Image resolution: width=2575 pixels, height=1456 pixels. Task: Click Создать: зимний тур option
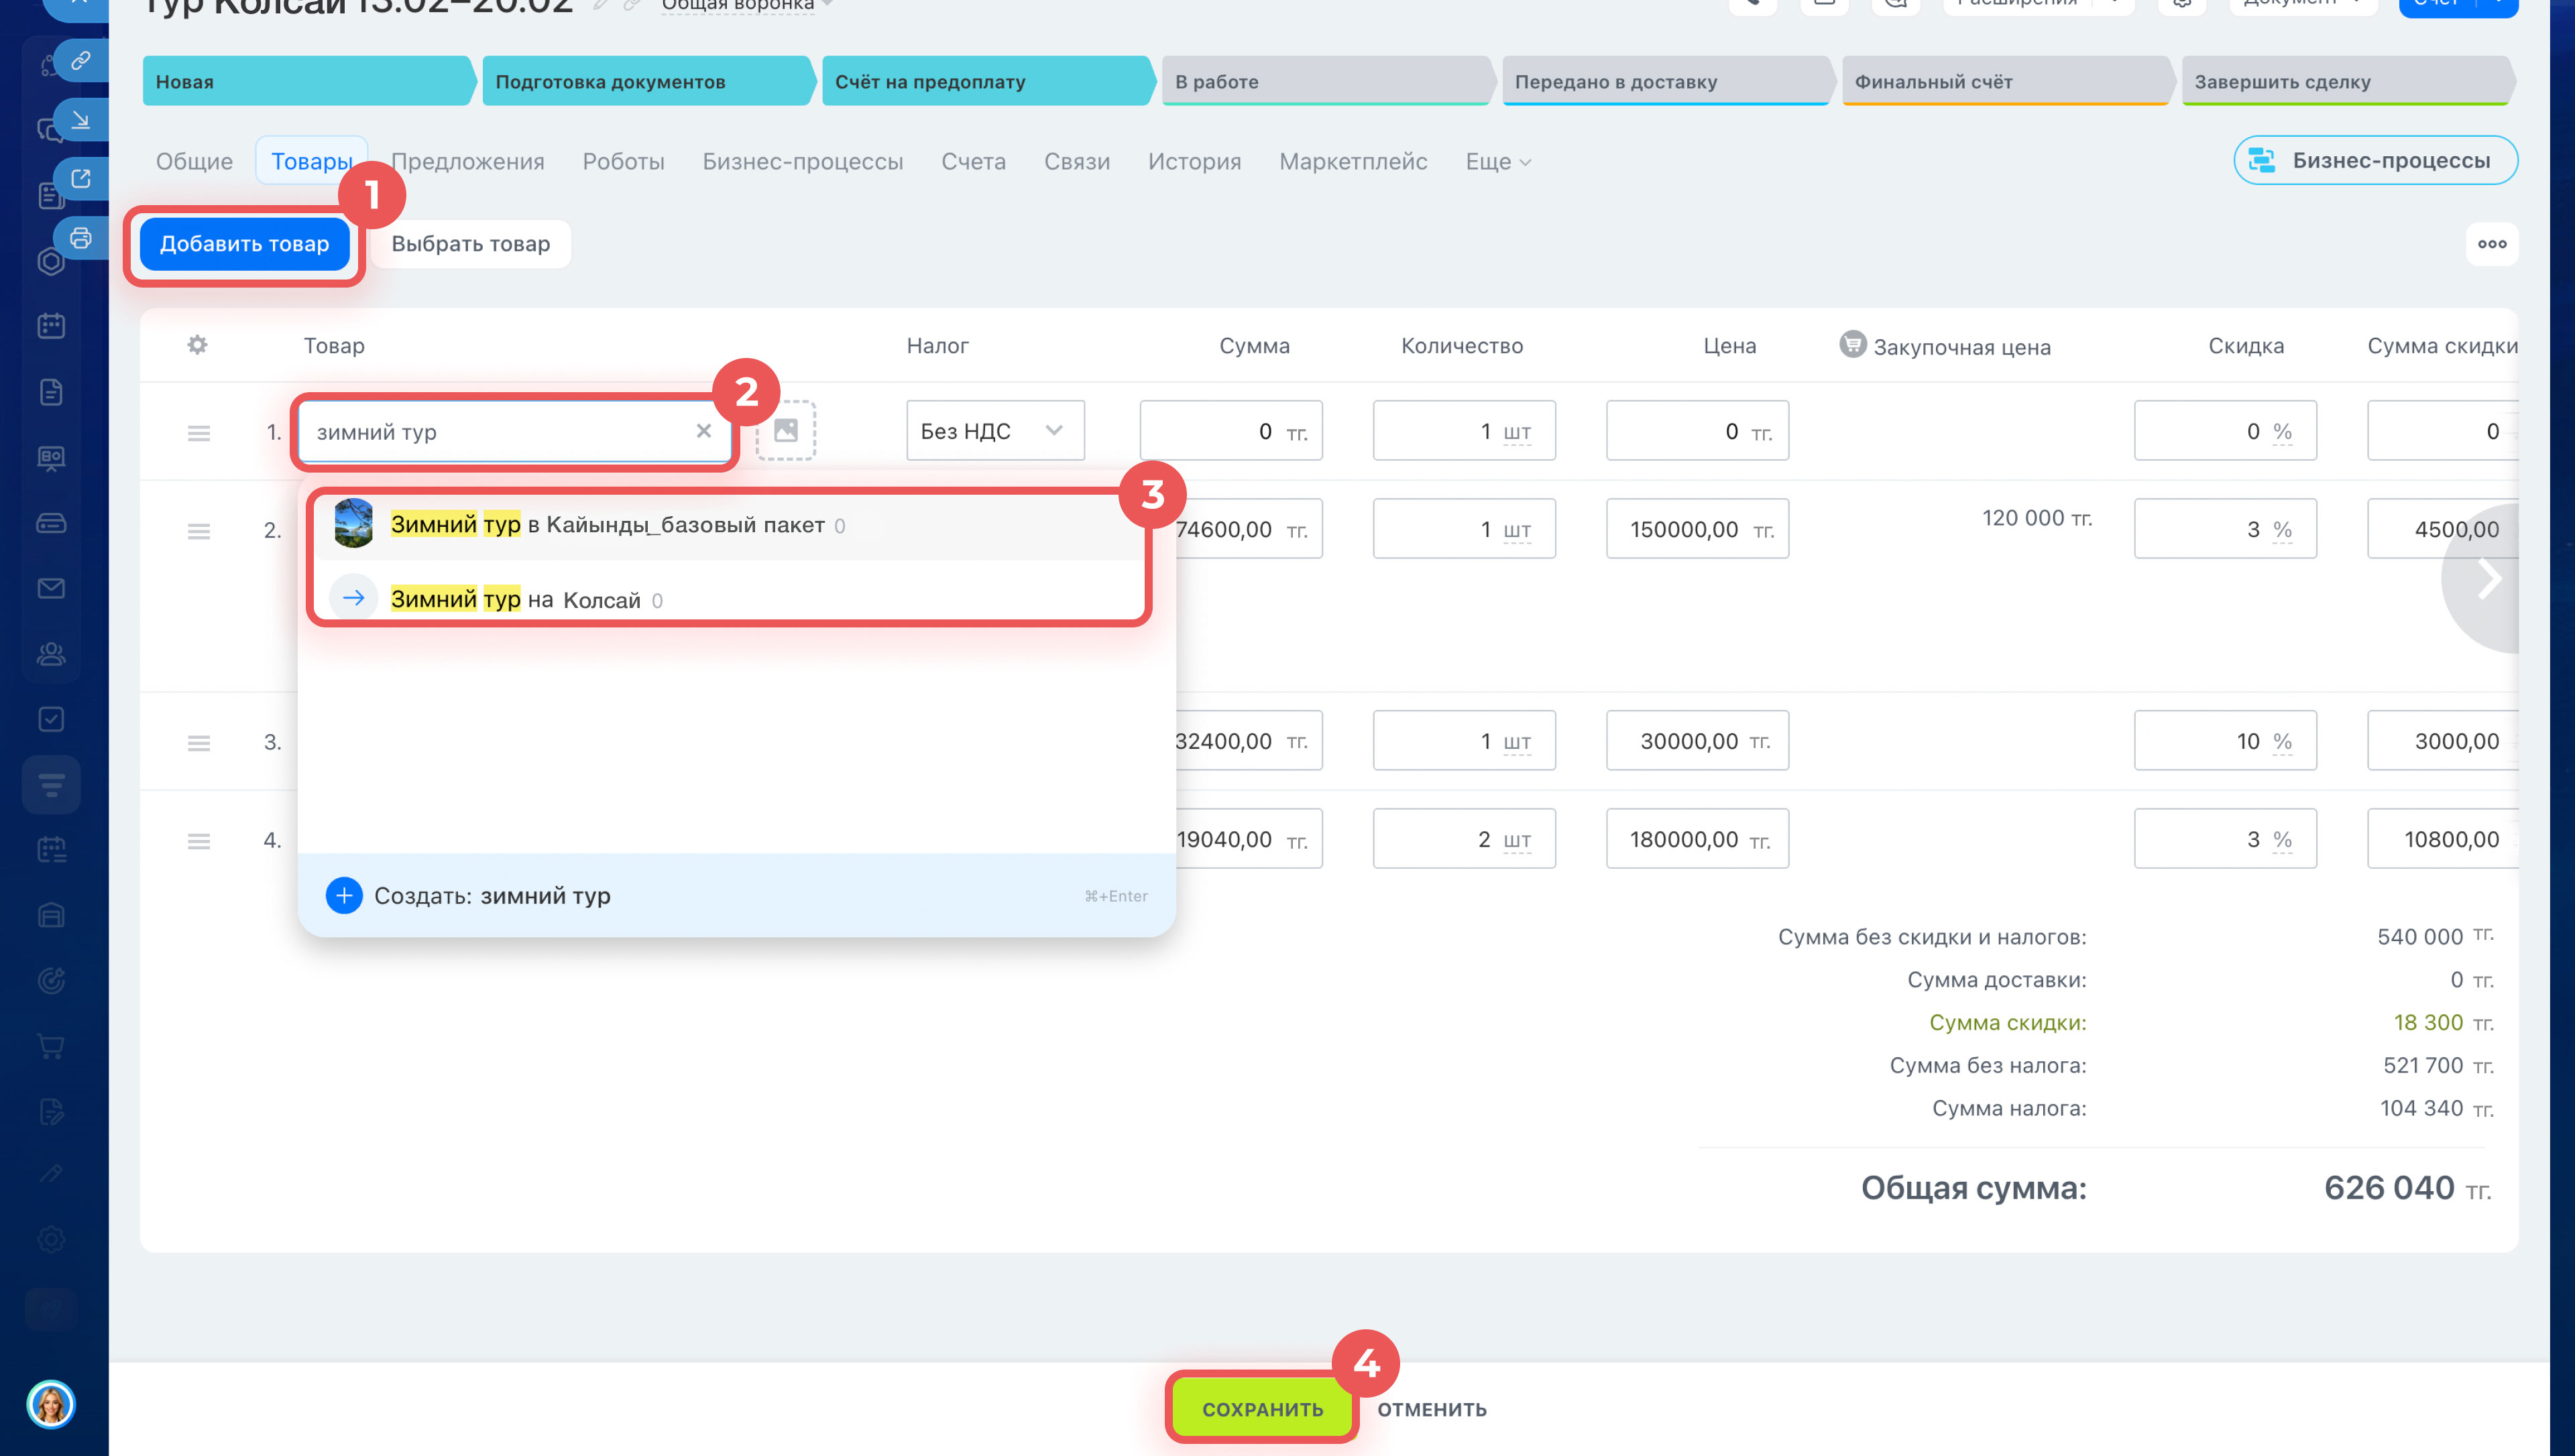tap(492, 896)
